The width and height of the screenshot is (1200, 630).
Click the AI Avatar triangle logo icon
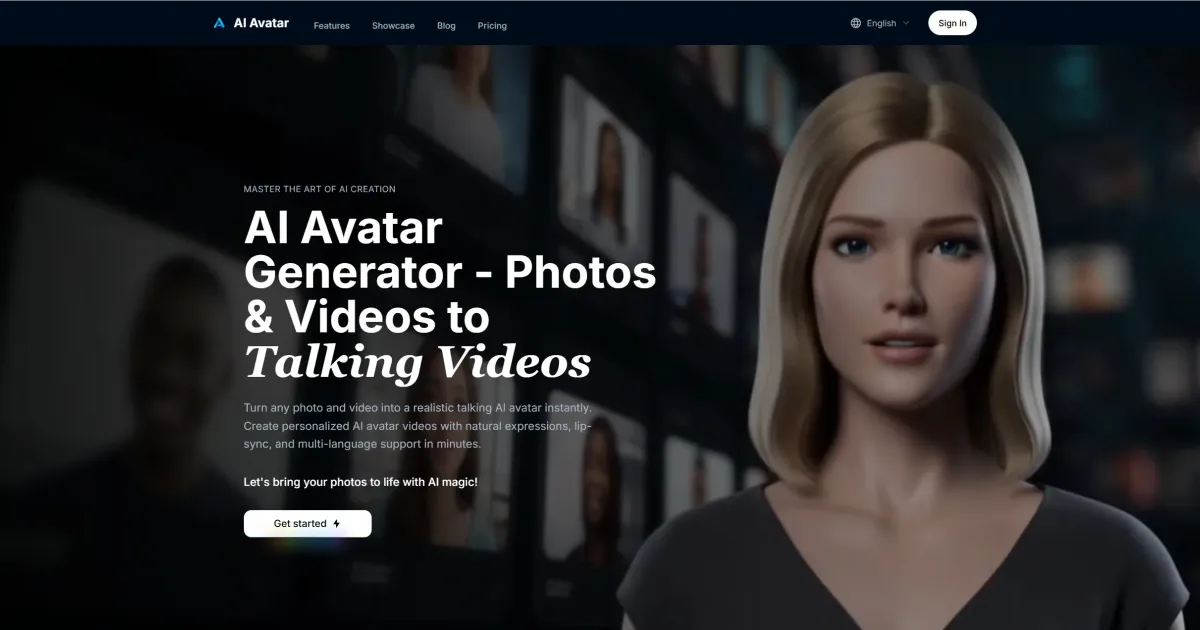pos(218,22)
